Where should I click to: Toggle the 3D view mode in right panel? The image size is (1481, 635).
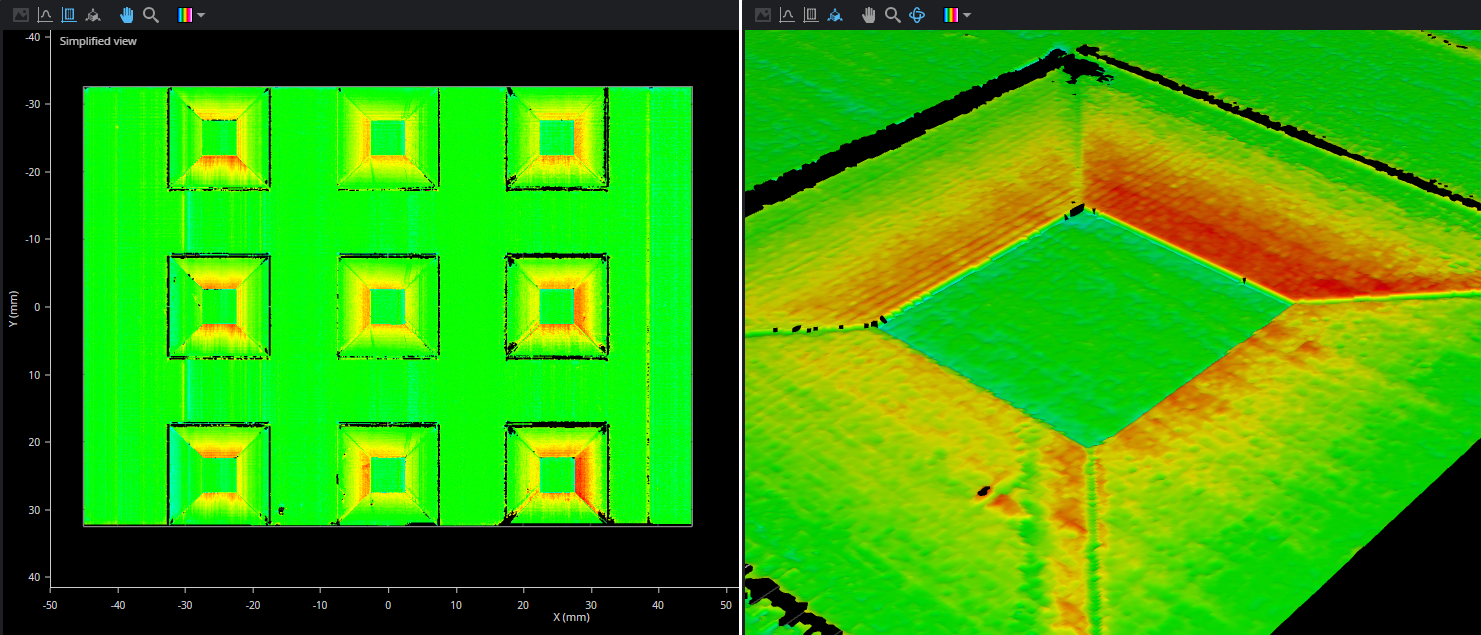[835, 15]
